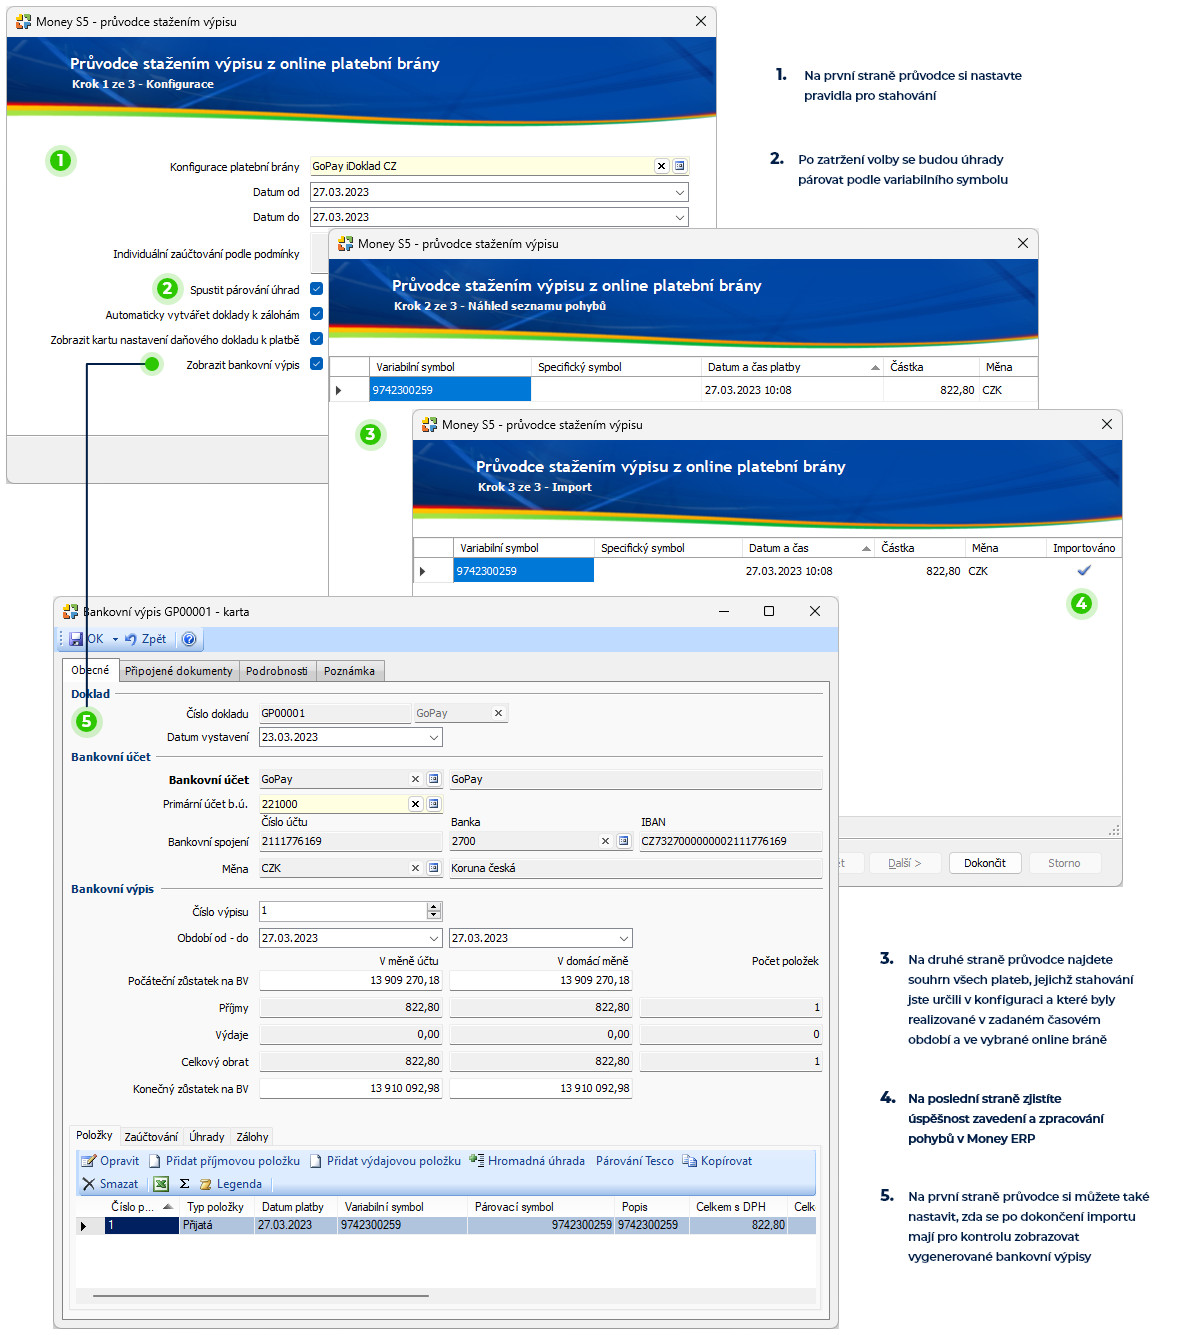1192x1335 pixels.
Task: Click Kopírovat copy item
Action: (717, 1161)
